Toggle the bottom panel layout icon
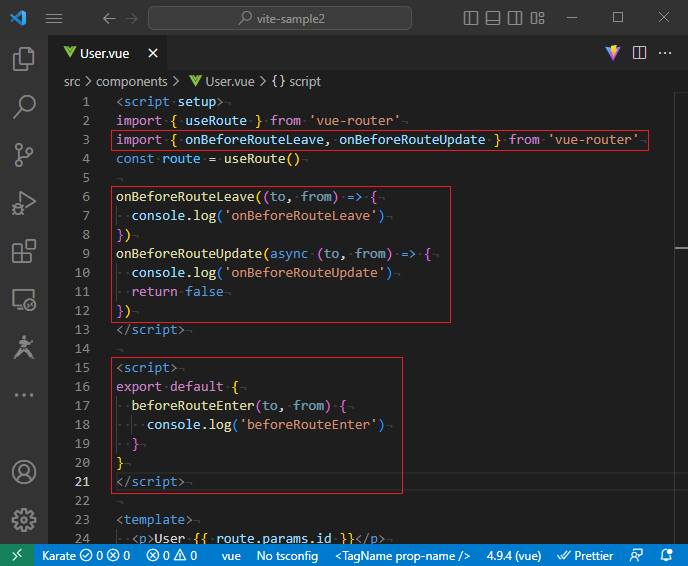 pyautogui.click(x=493, y=18)
